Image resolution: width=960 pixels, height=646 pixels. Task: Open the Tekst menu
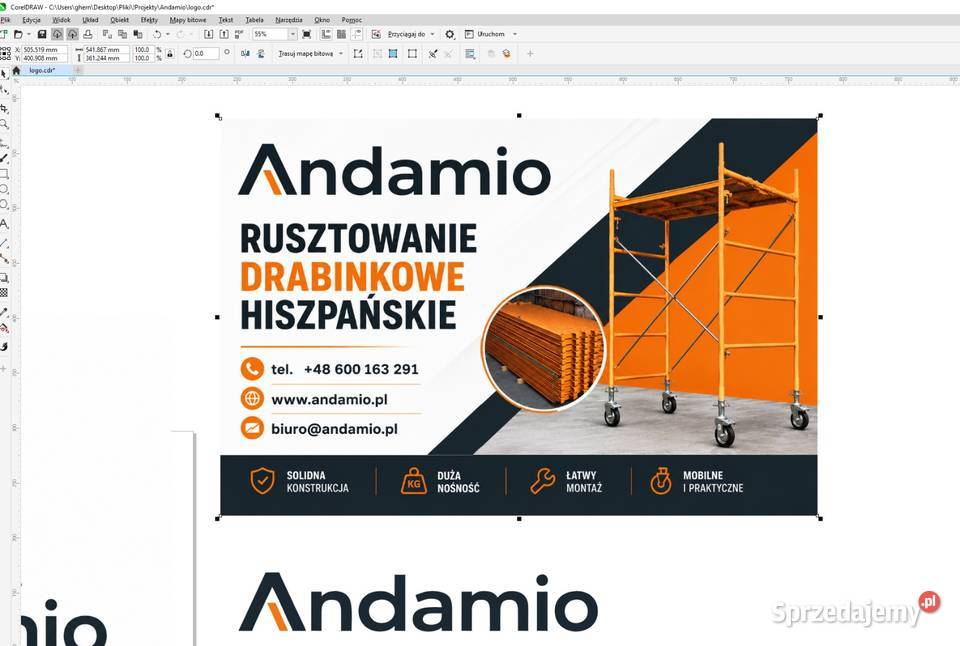point(226,20)
